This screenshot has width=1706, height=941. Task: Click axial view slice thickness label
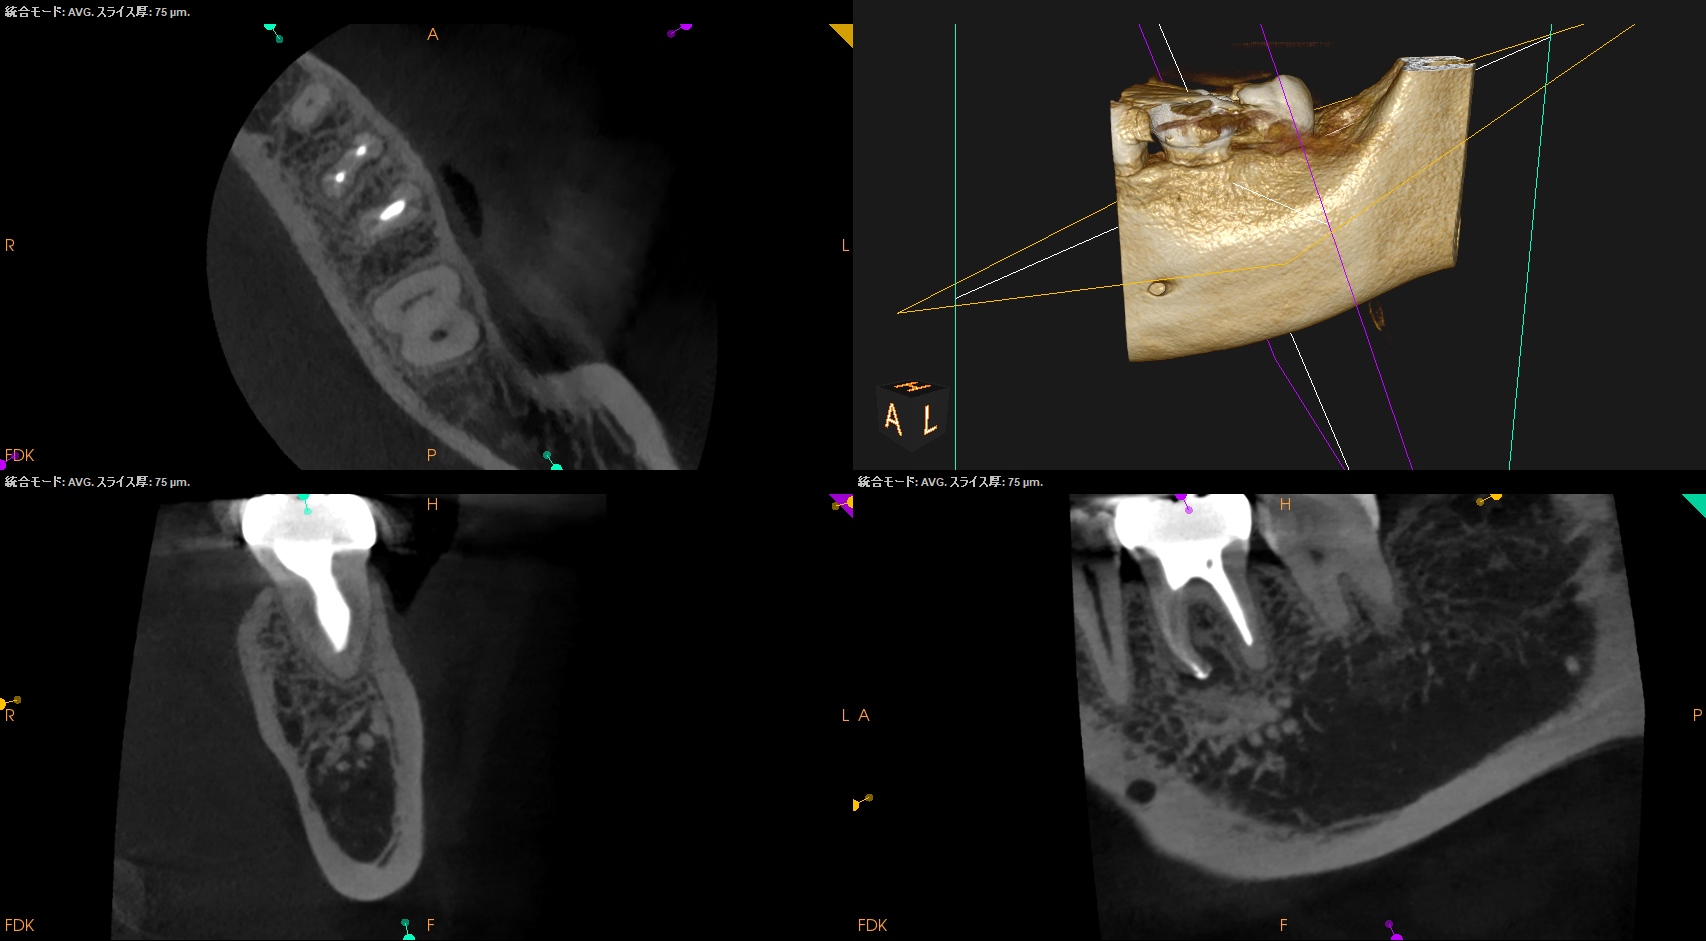click(x=97, y=12)
